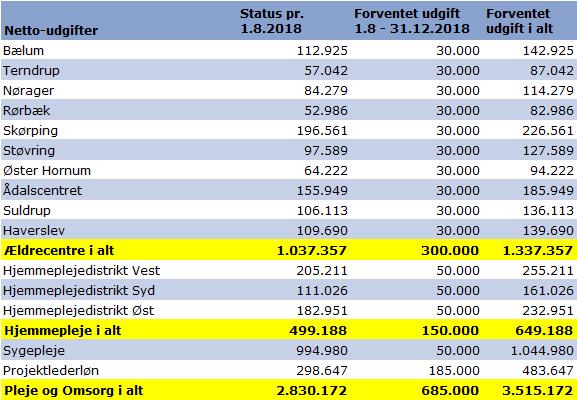The height and width of the screenshot is (400, 577).
Task: Select Hjemmeplejedistrikt Syd total 161.026
Action: click(x=548, y=290)
